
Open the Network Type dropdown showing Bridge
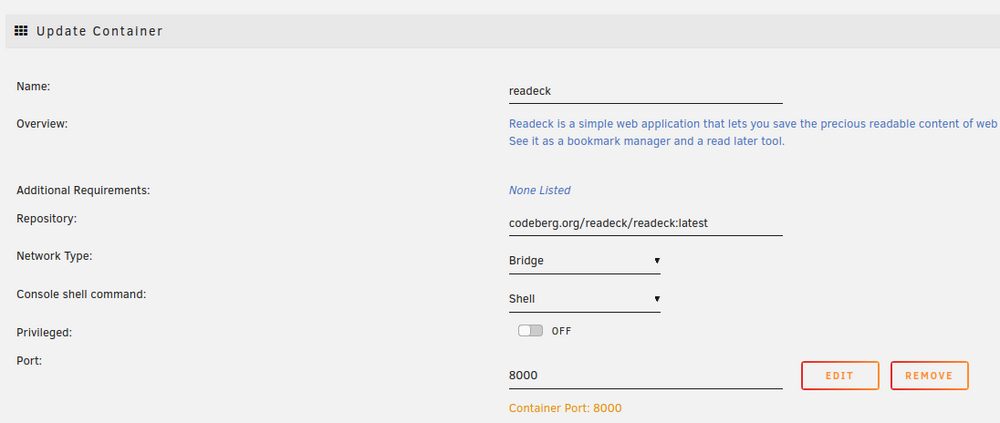pyautogui.click(x=584, y=261)
